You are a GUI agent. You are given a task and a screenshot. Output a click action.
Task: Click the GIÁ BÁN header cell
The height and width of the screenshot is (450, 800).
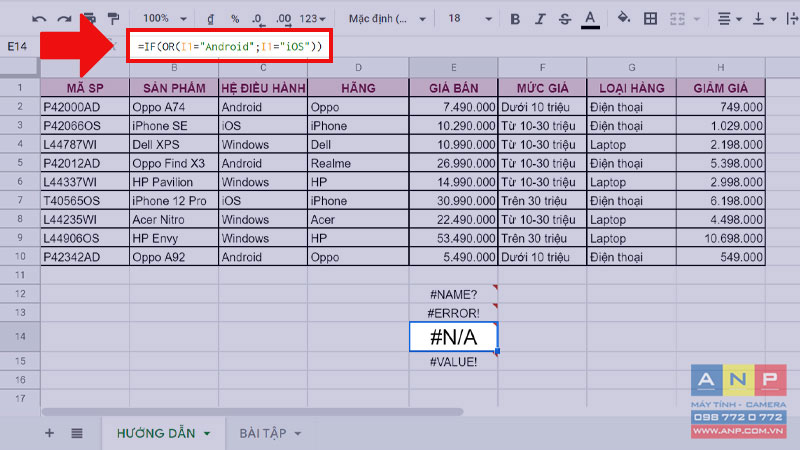coord(453,88)
